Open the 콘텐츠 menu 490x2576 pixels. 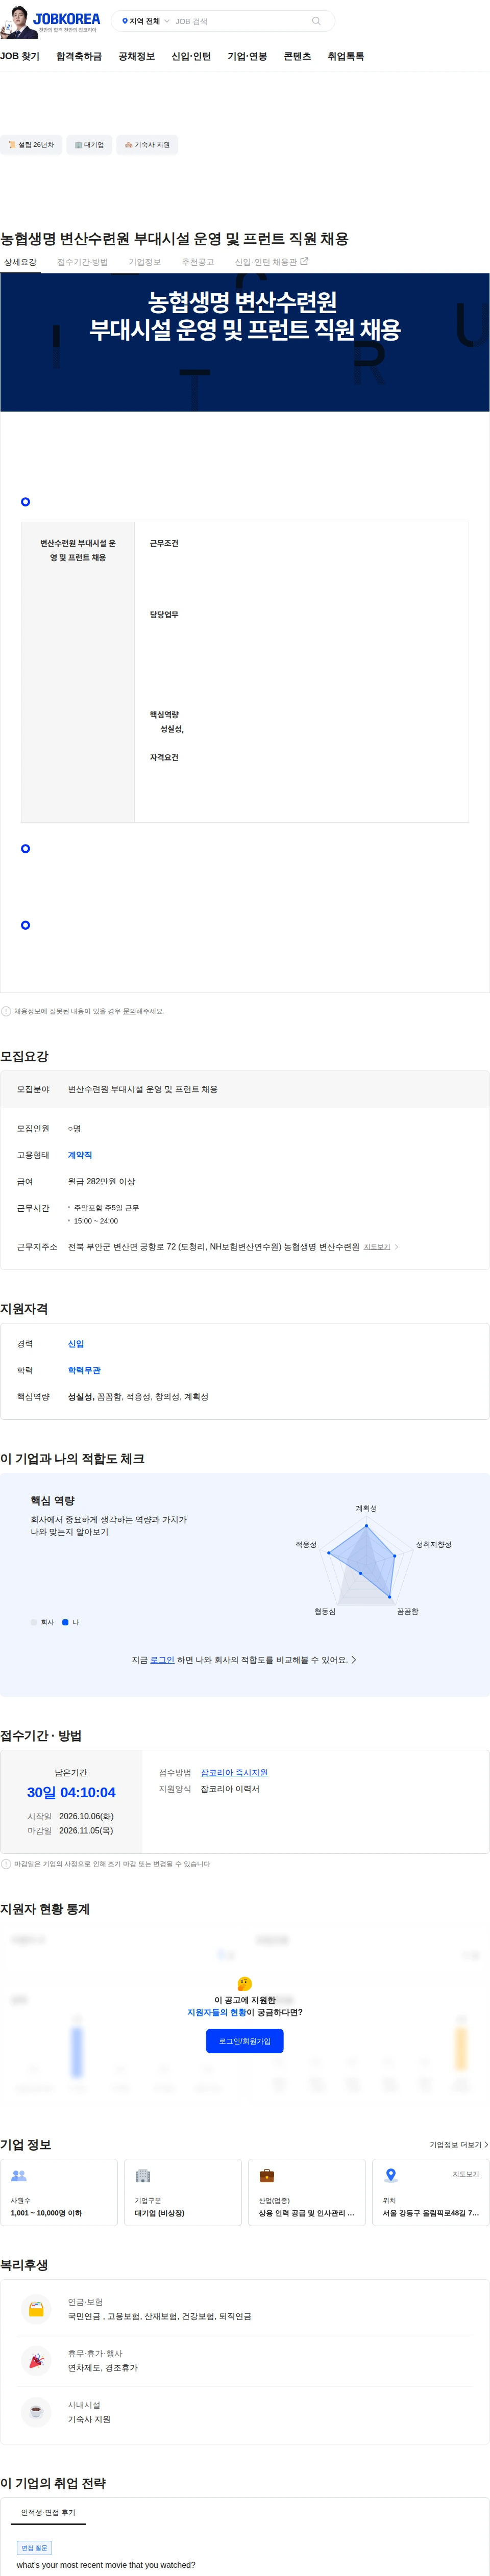pyautogui.click(x=297, y=56)
